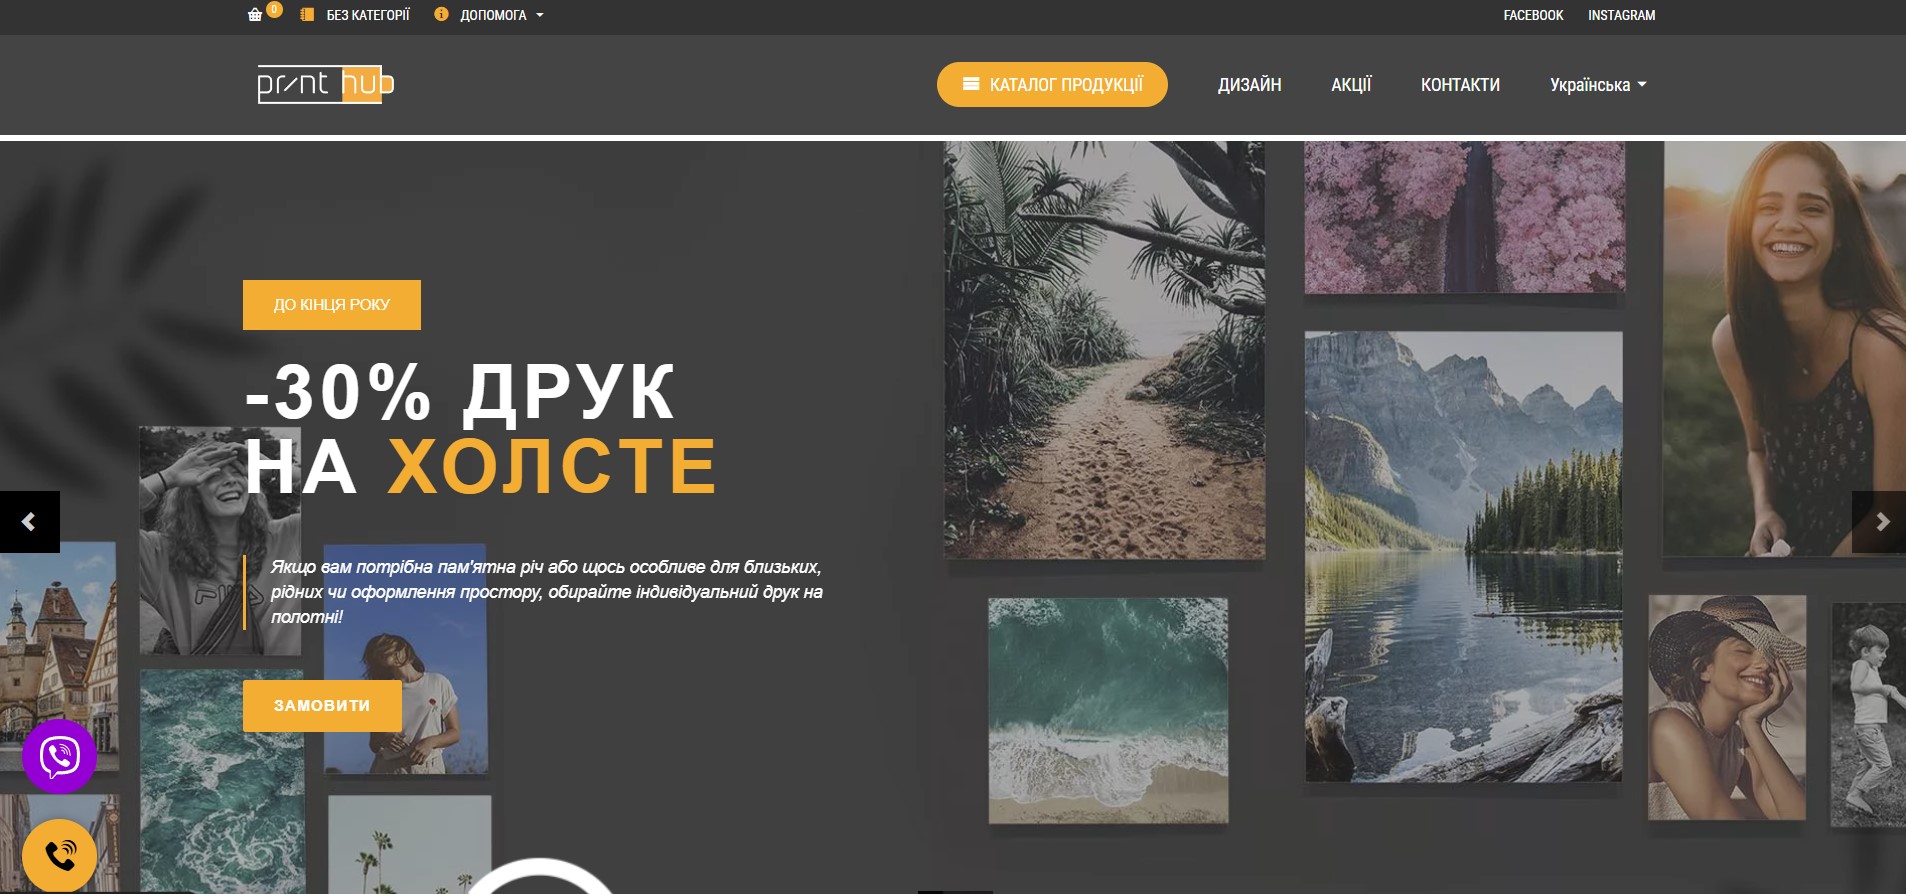Go to КОНТАКТИ page
This screenshot has height=894, width=1906.
(1460, 85)
